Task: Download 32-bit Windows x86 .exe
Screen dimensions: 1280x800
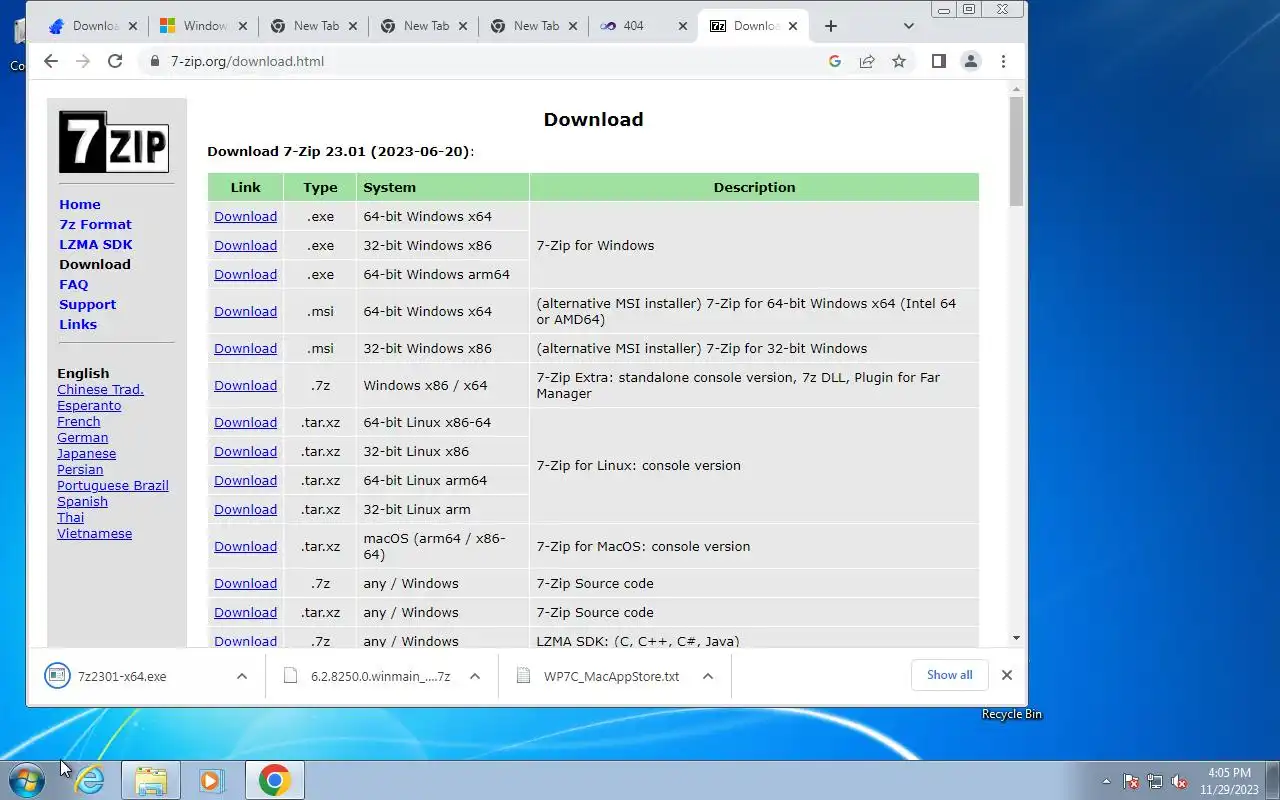Action: [245, 245]
